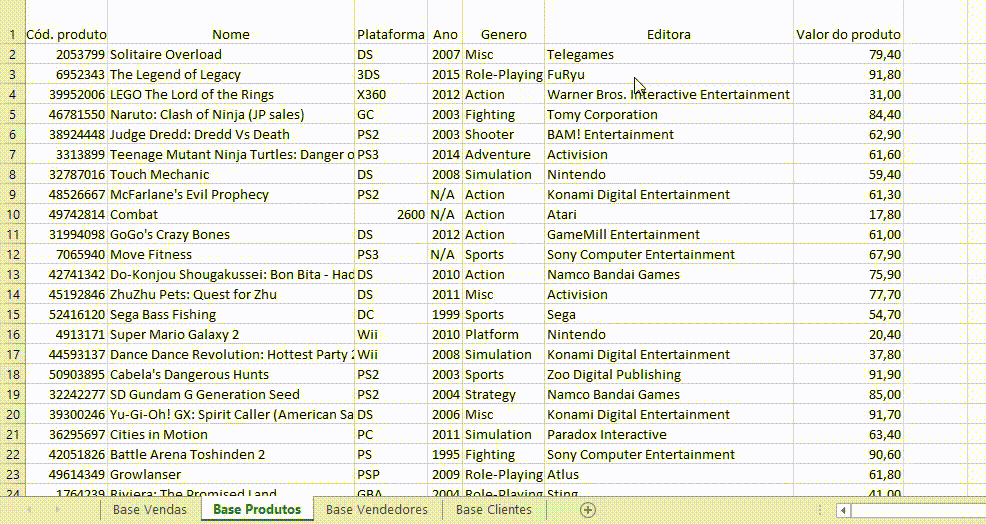Select the publisher cell 'Telegames'
This screenshot has width=986, height=524.
pyautogui.click(x=668, y=55)
